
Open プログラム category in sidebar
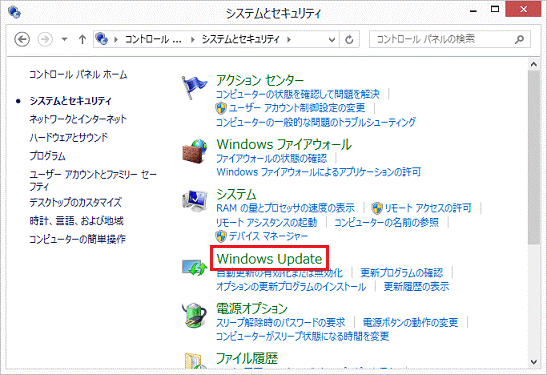click(47, 156)
